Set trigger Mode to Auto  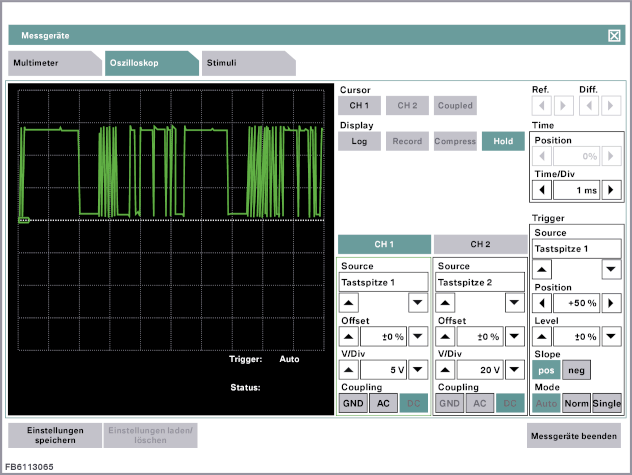point(546,403)
